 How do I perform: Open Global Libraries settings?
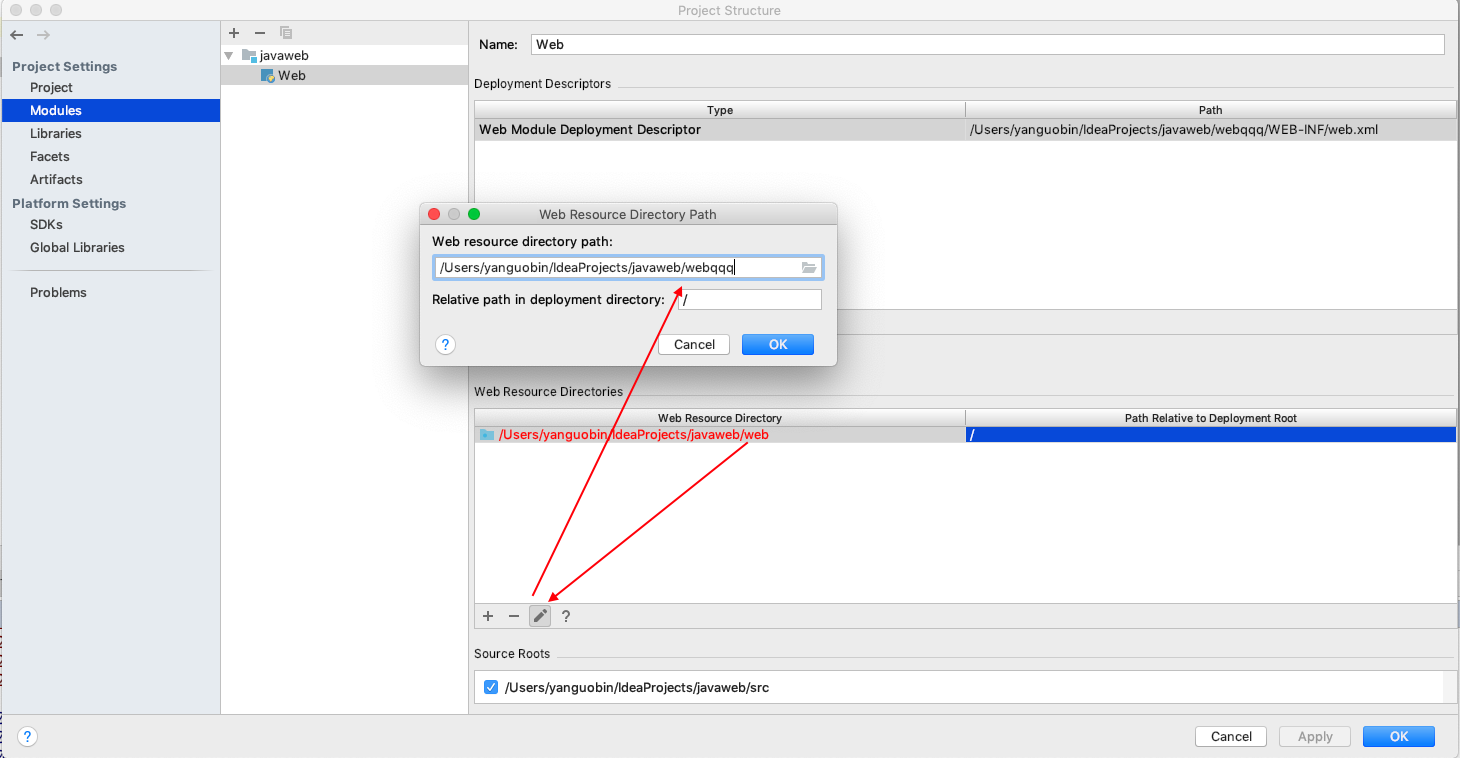[x=77, y=248]
